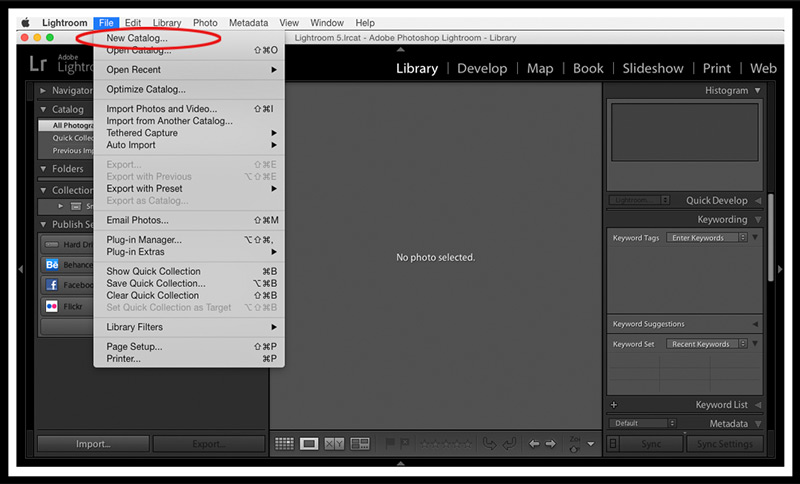Open Recent Keywords set dropdown

707,344
